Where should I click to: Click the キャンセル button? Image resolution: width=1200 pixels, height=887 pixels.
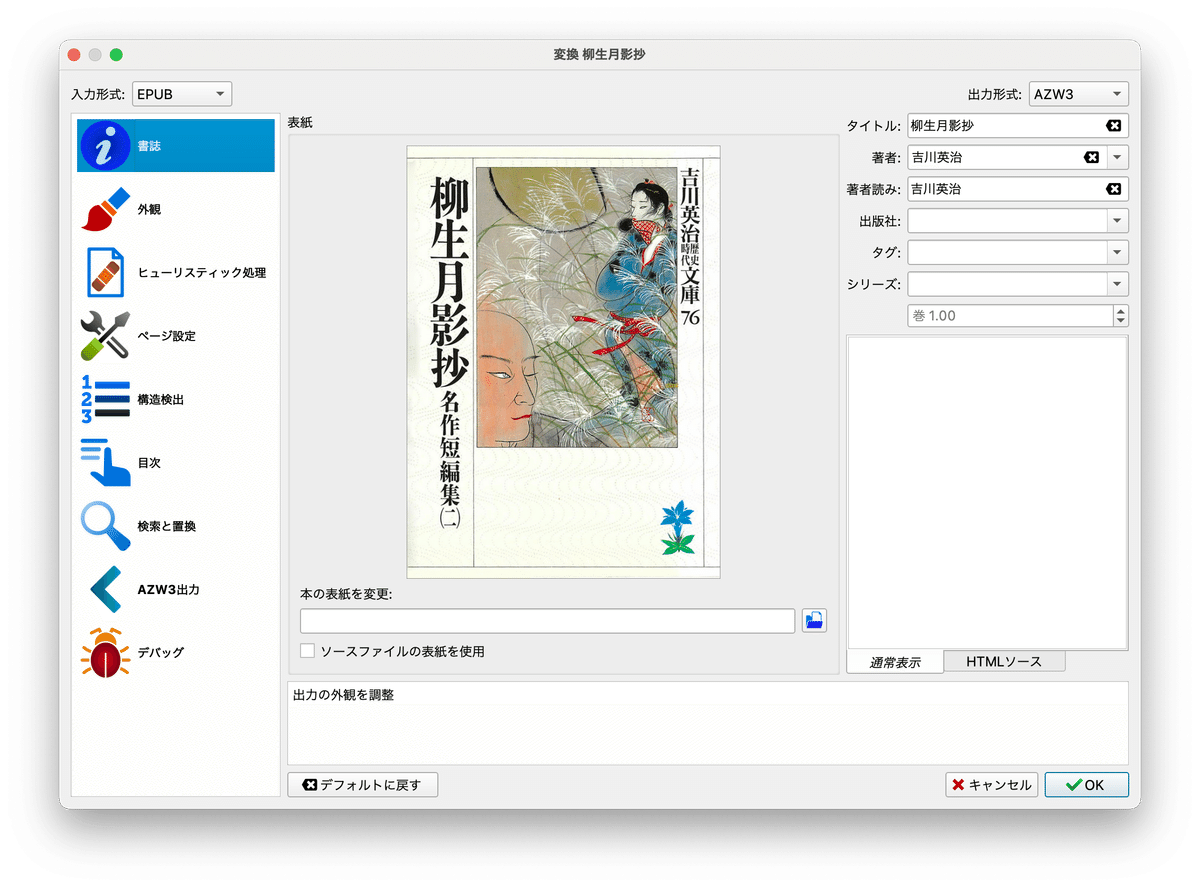992,785
